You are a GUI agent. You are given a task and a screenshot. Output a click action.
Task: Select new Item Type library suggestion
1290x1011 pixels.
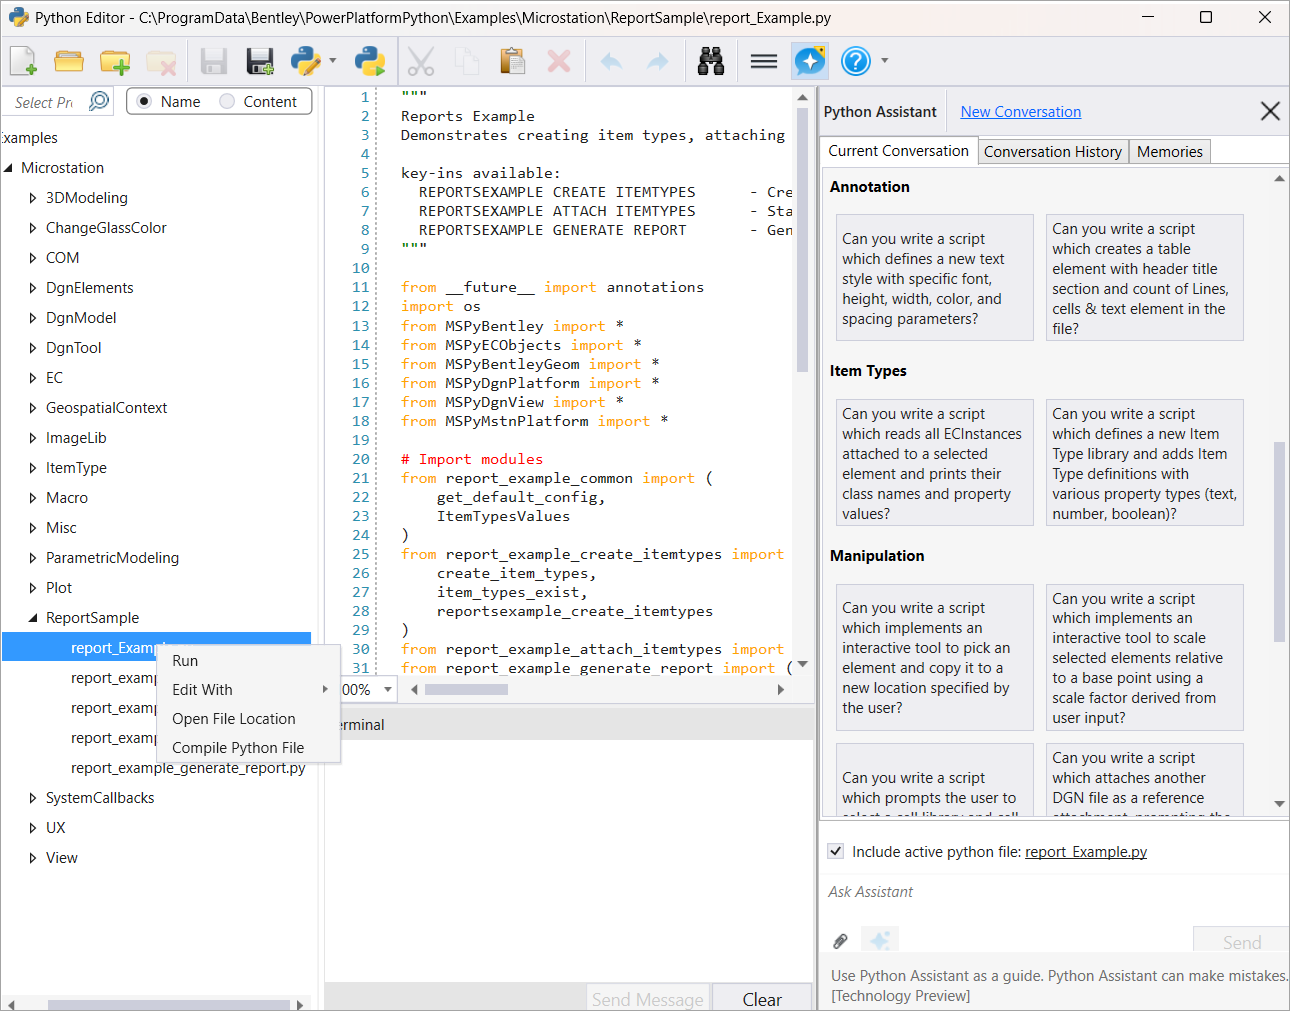(x=1144, y=463)
